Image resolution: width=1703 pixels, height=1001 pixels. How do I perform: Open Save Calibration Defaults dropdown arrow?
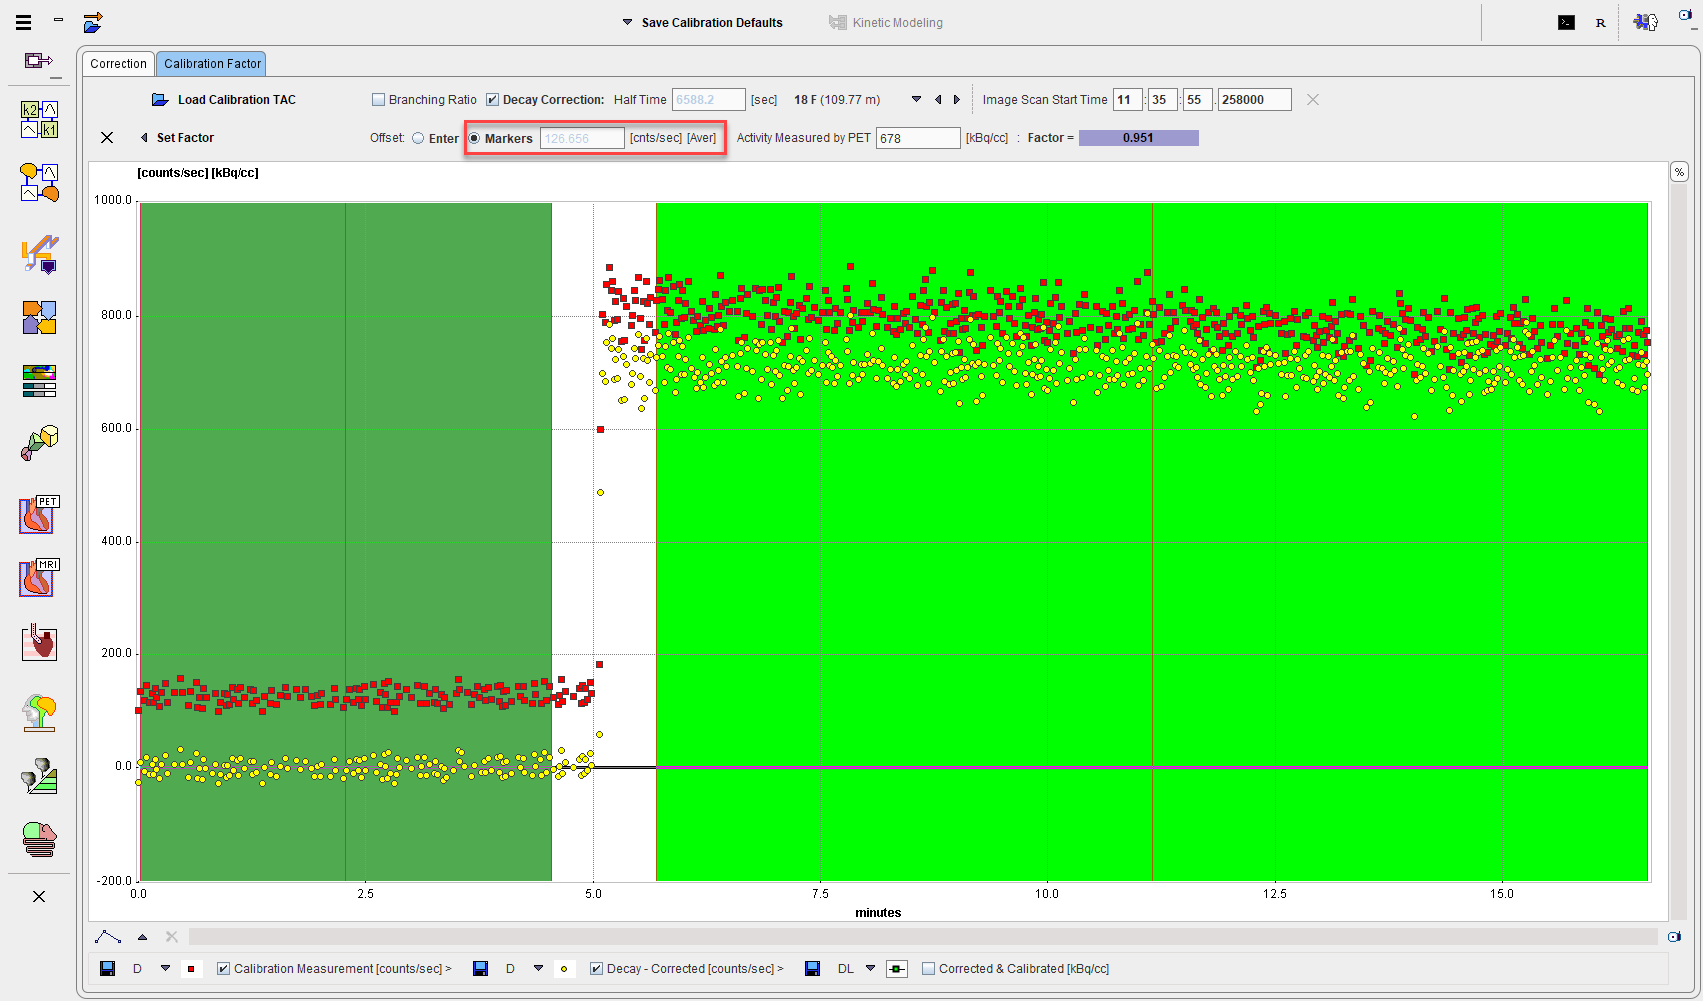[x=627, y=22]
